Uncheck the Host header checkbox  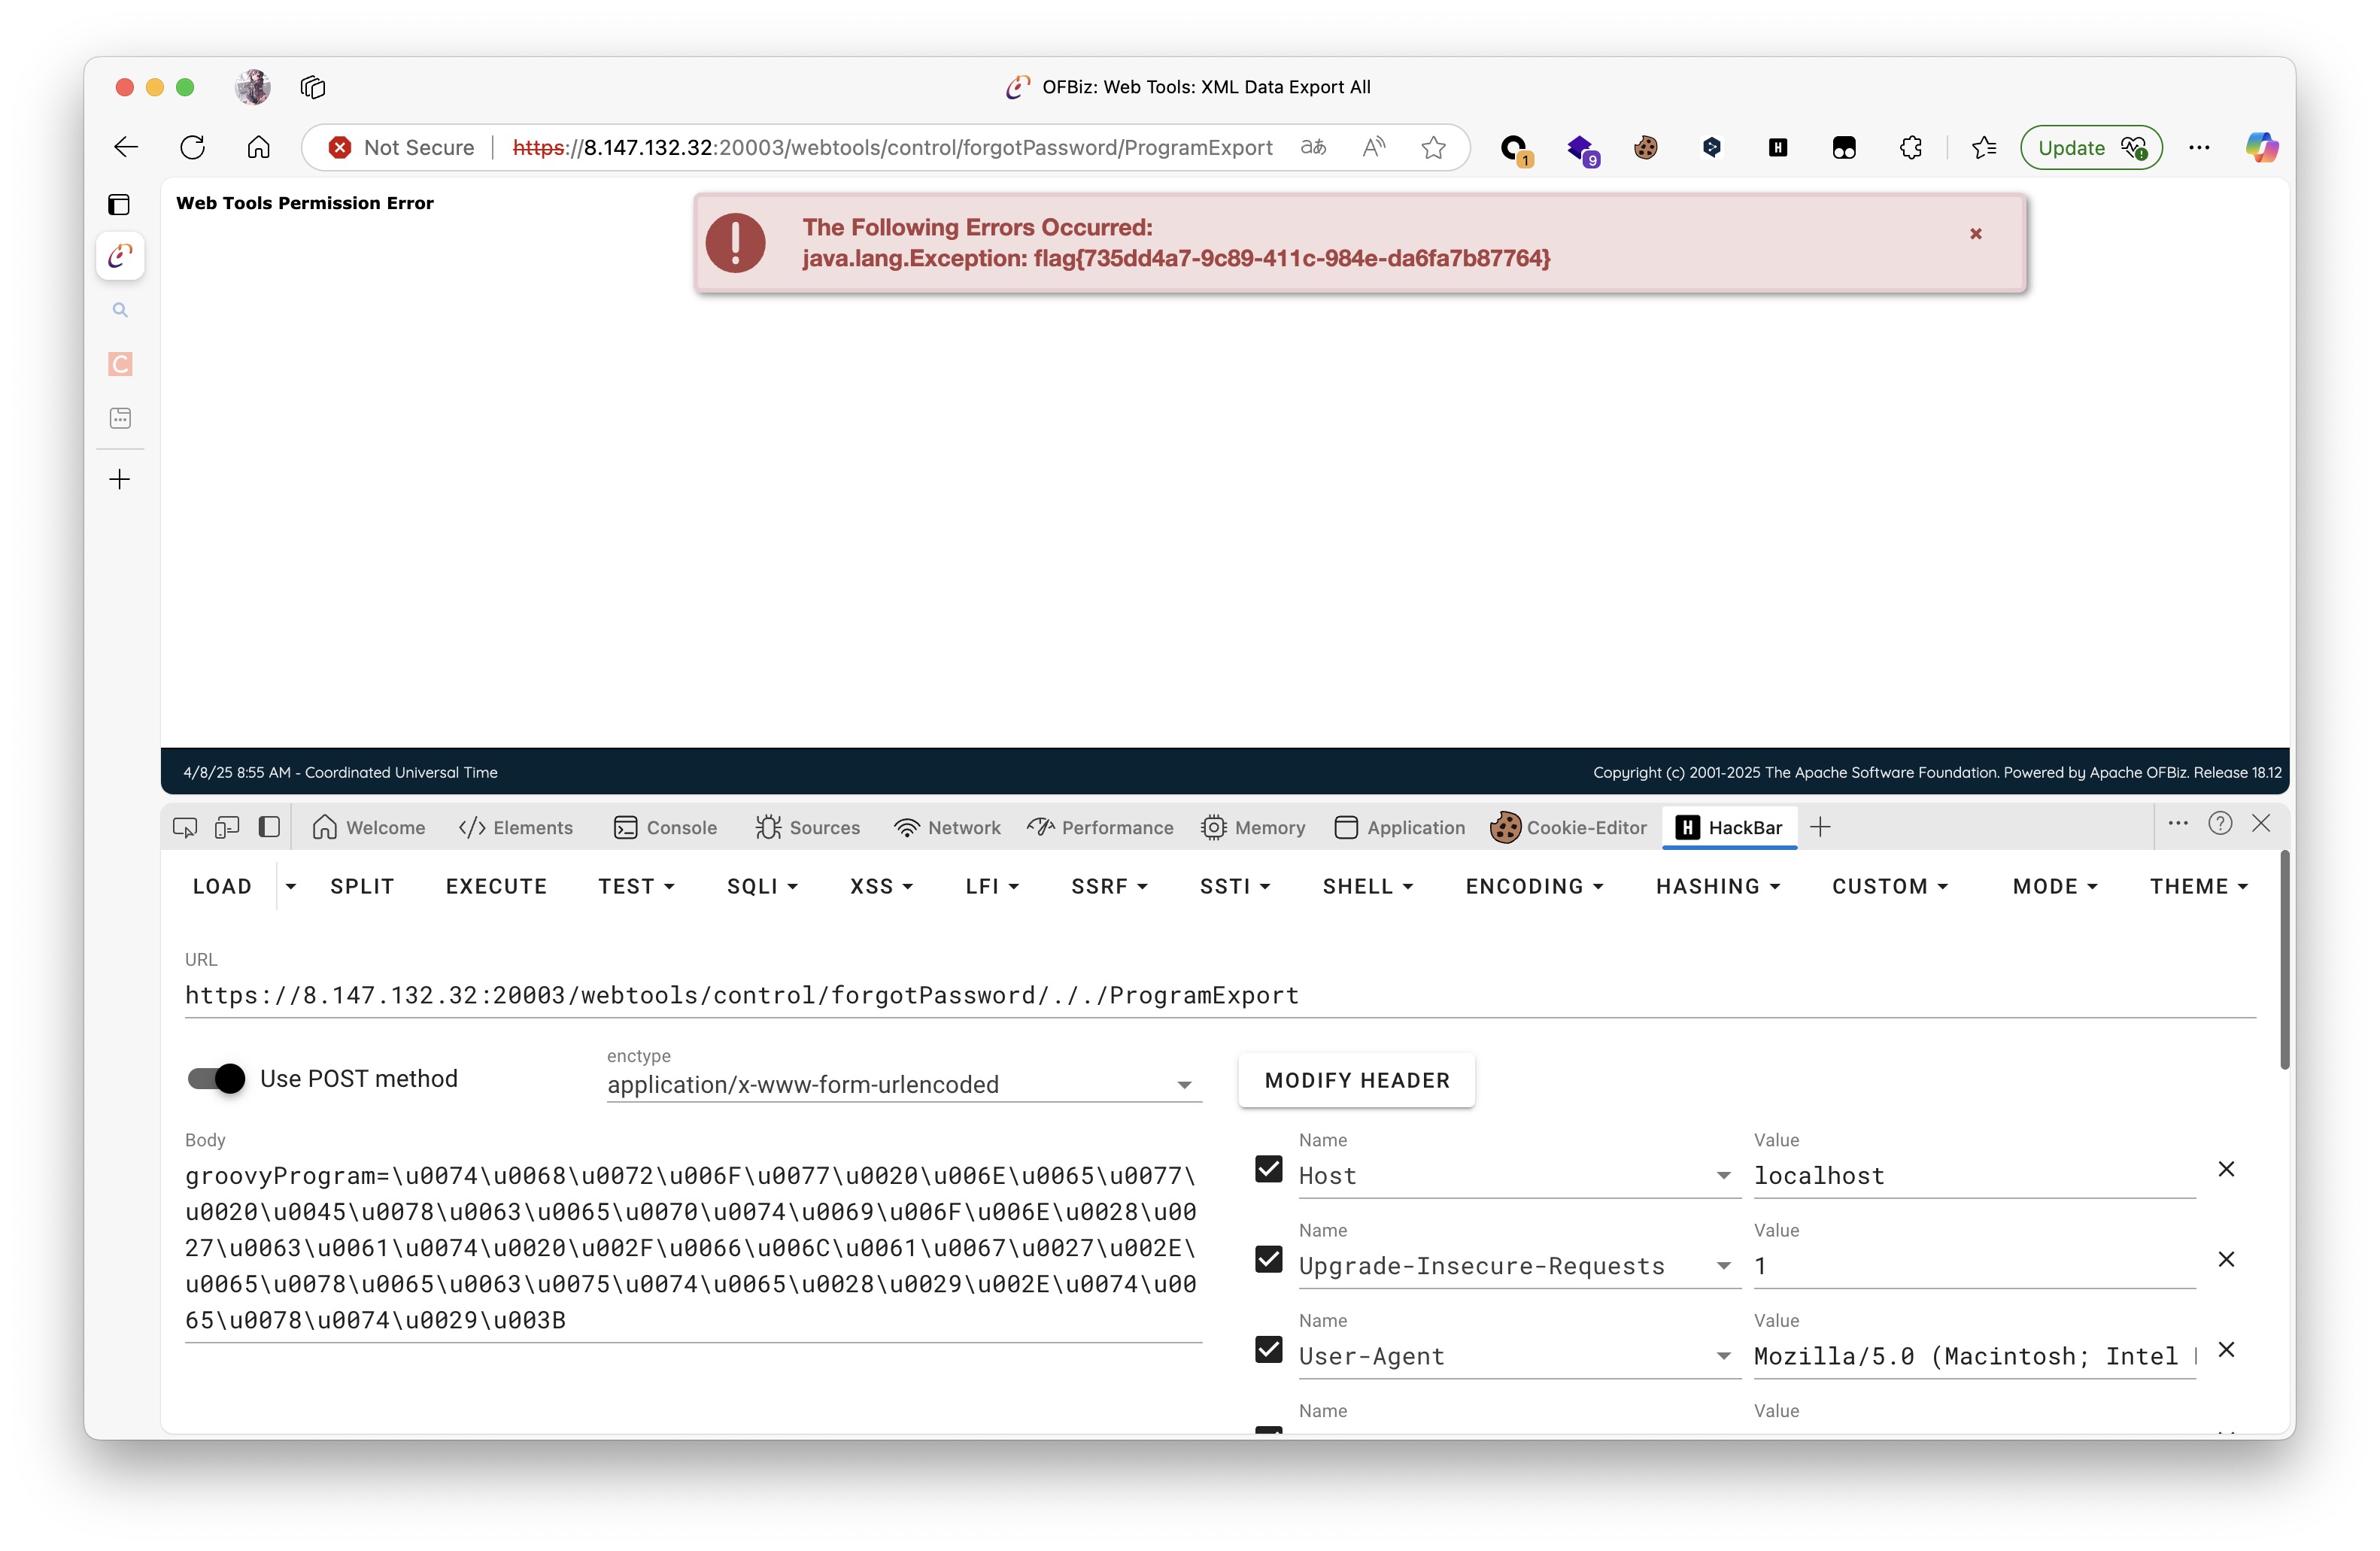[x=1269, y=1169]
